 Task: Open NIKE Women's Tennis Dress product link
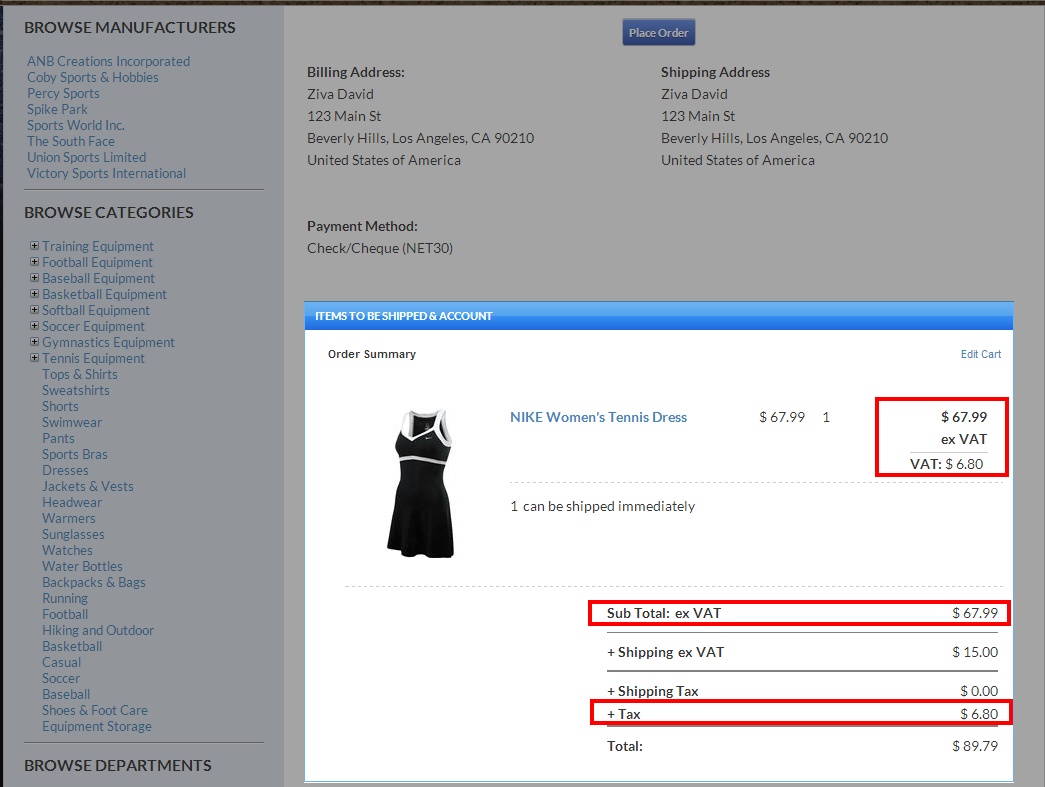coord(598,417)
